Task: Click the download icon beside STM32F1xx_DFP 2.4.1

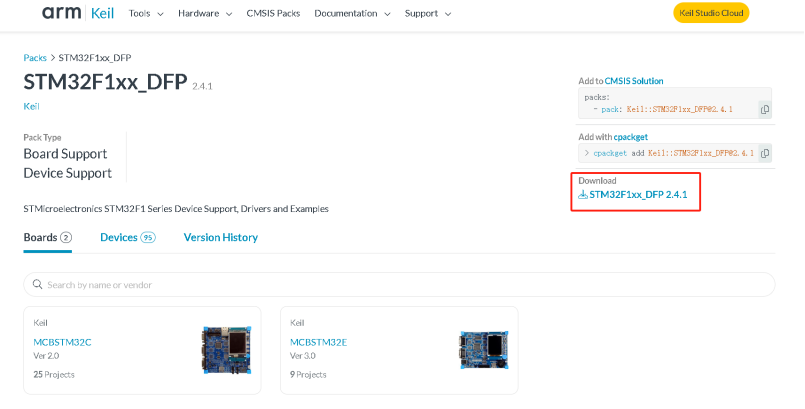Action: (583, 194)
